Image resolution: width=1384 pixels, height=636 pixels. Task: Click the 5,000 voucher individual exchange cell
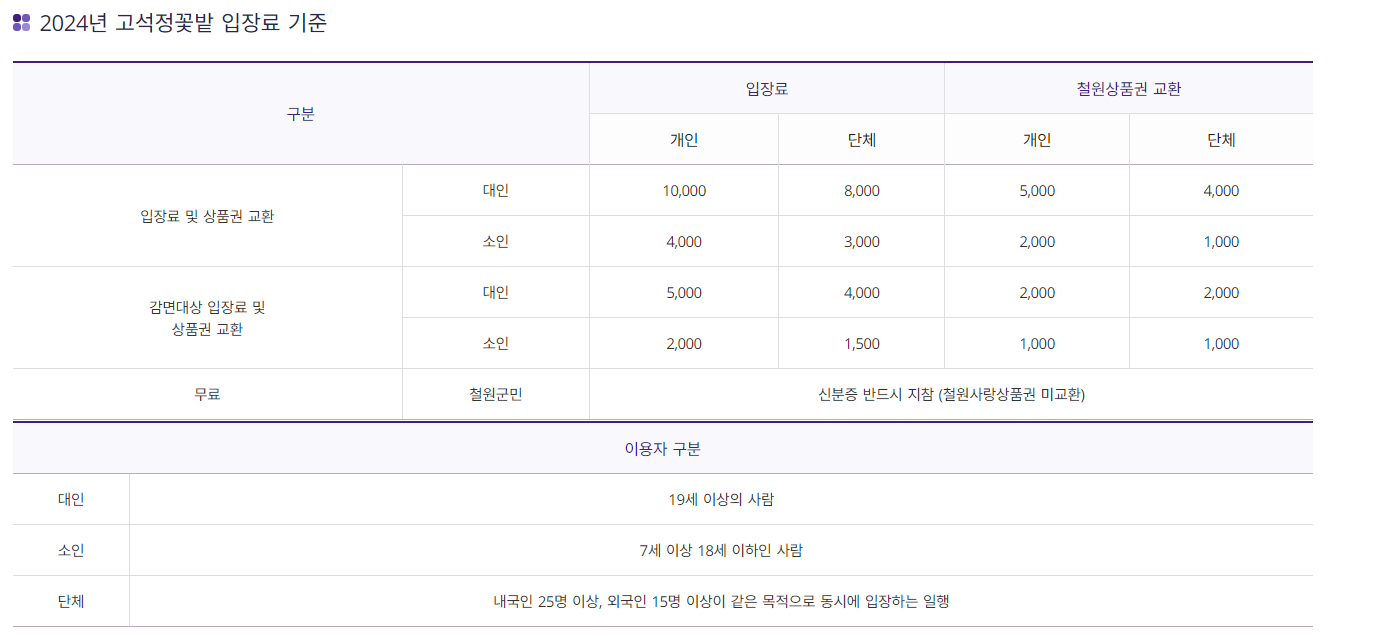click(x=1037, y=191)
